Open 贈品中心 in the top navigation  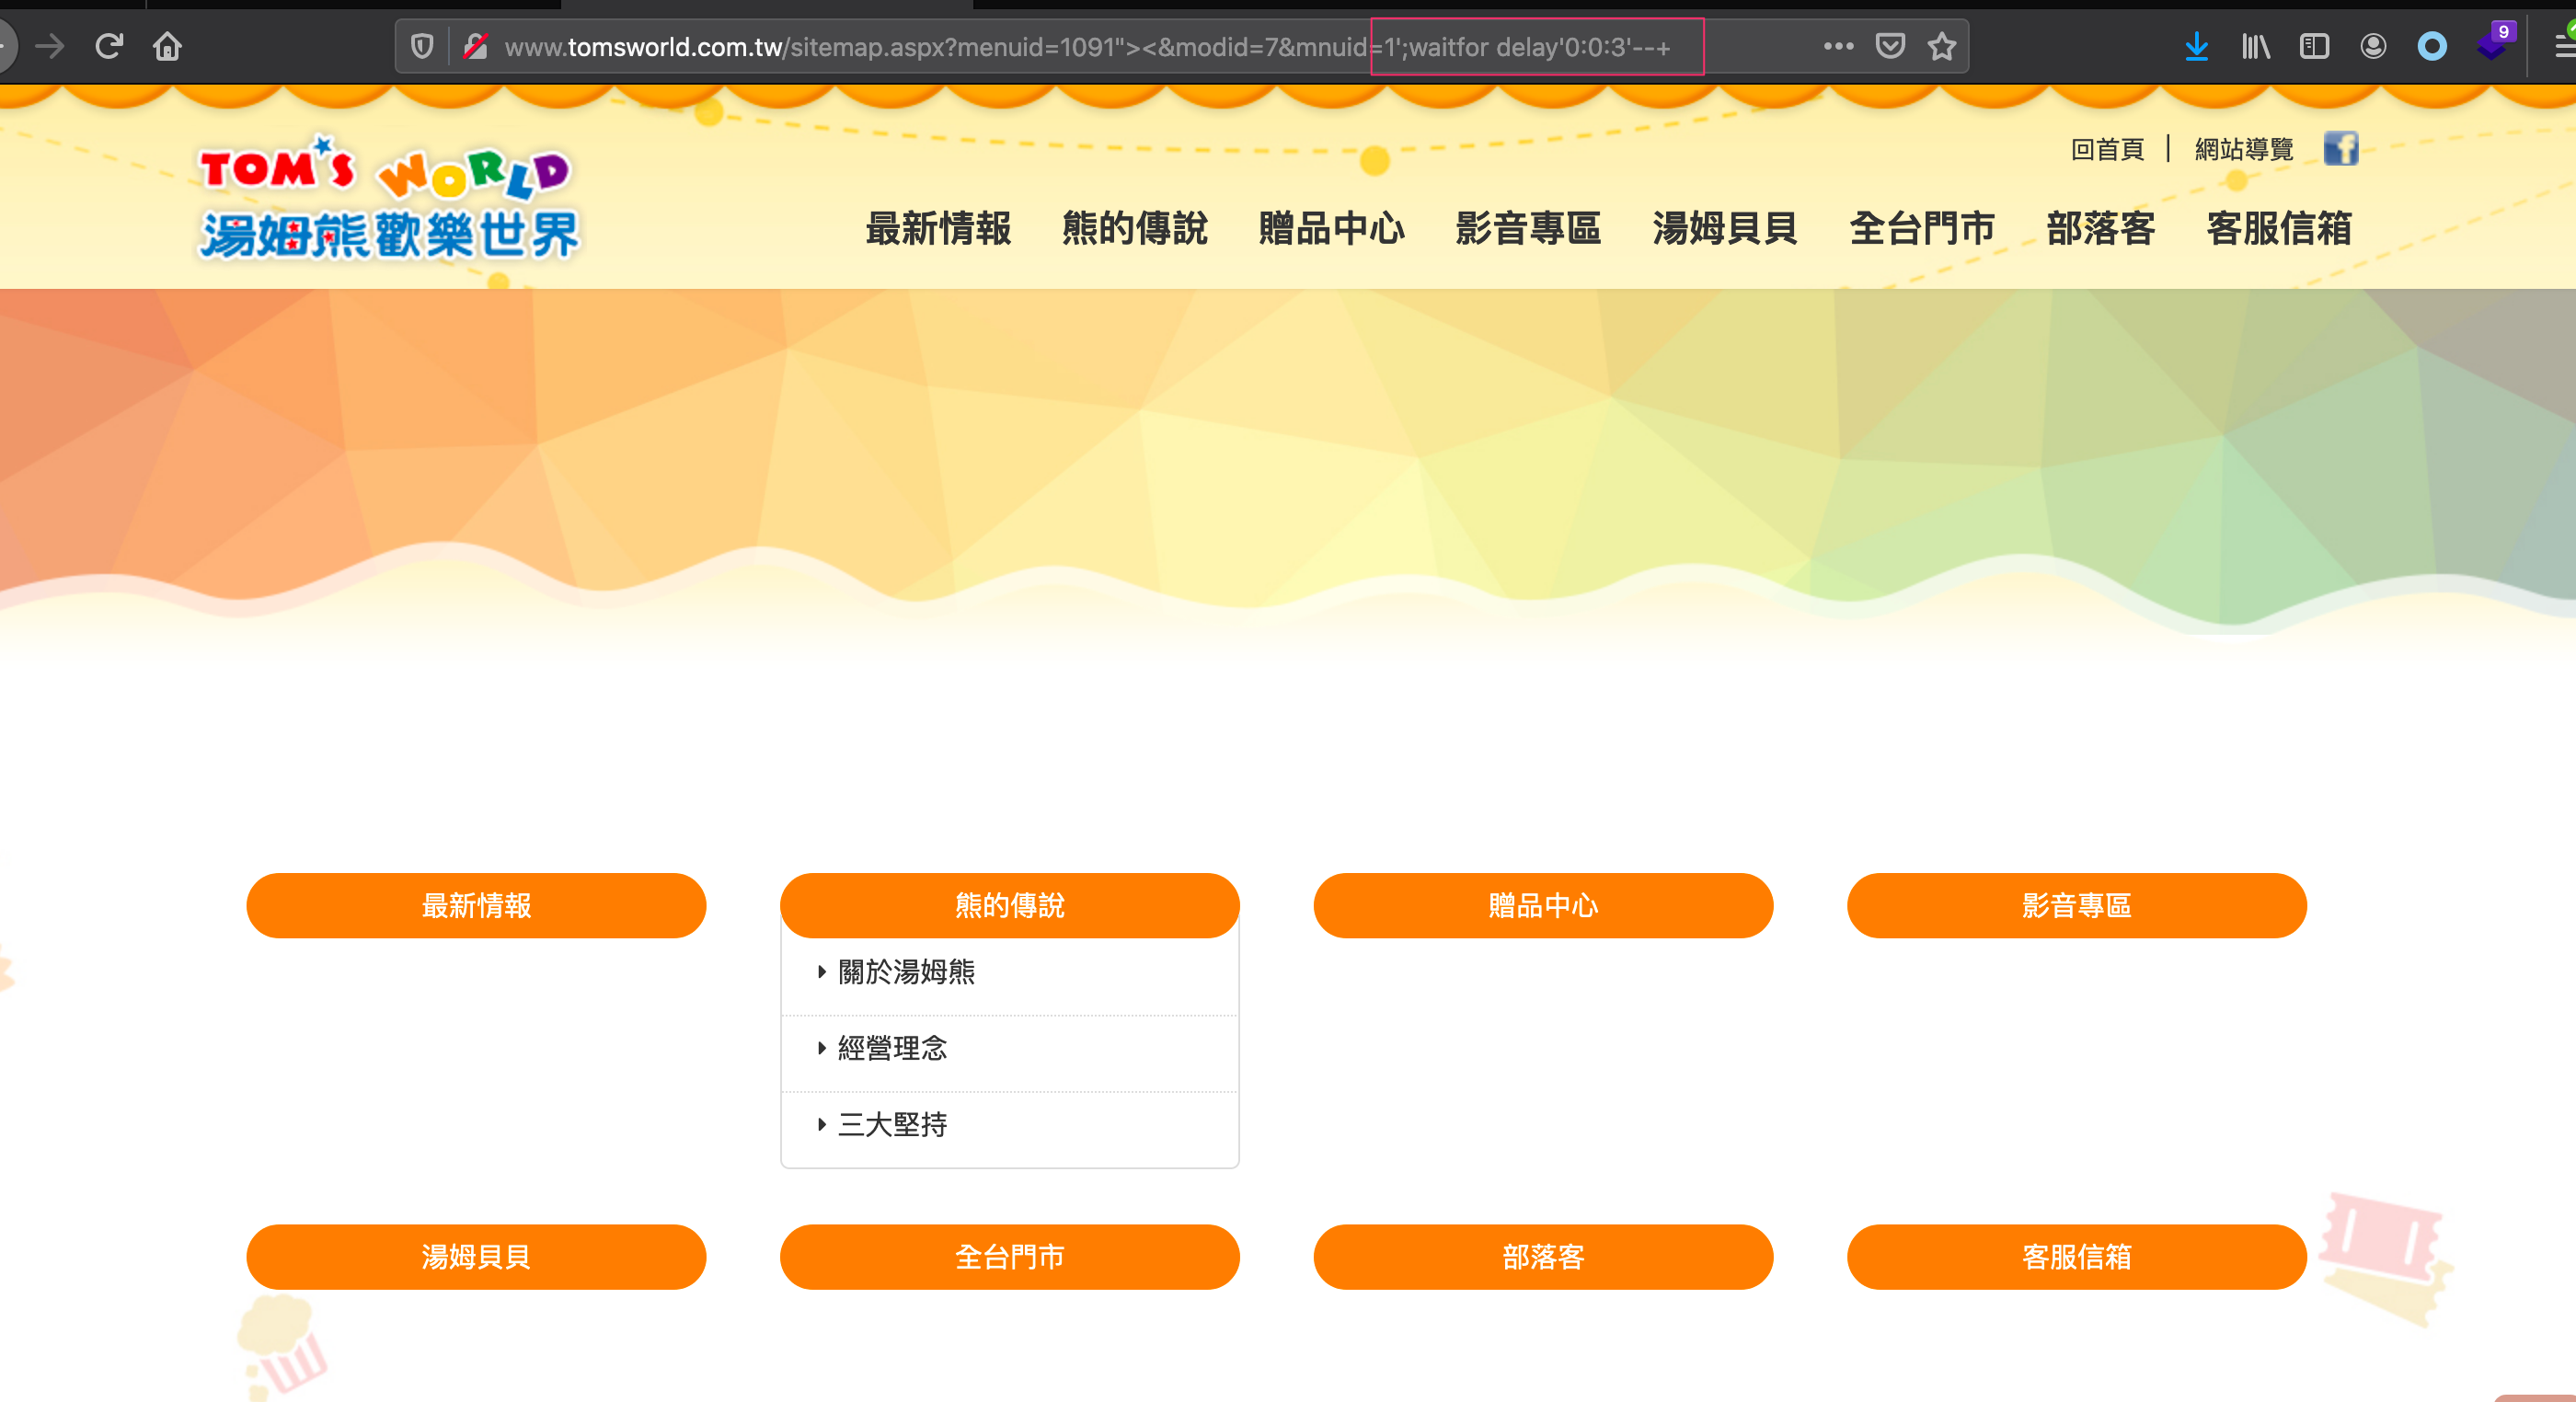(1332, 229)
